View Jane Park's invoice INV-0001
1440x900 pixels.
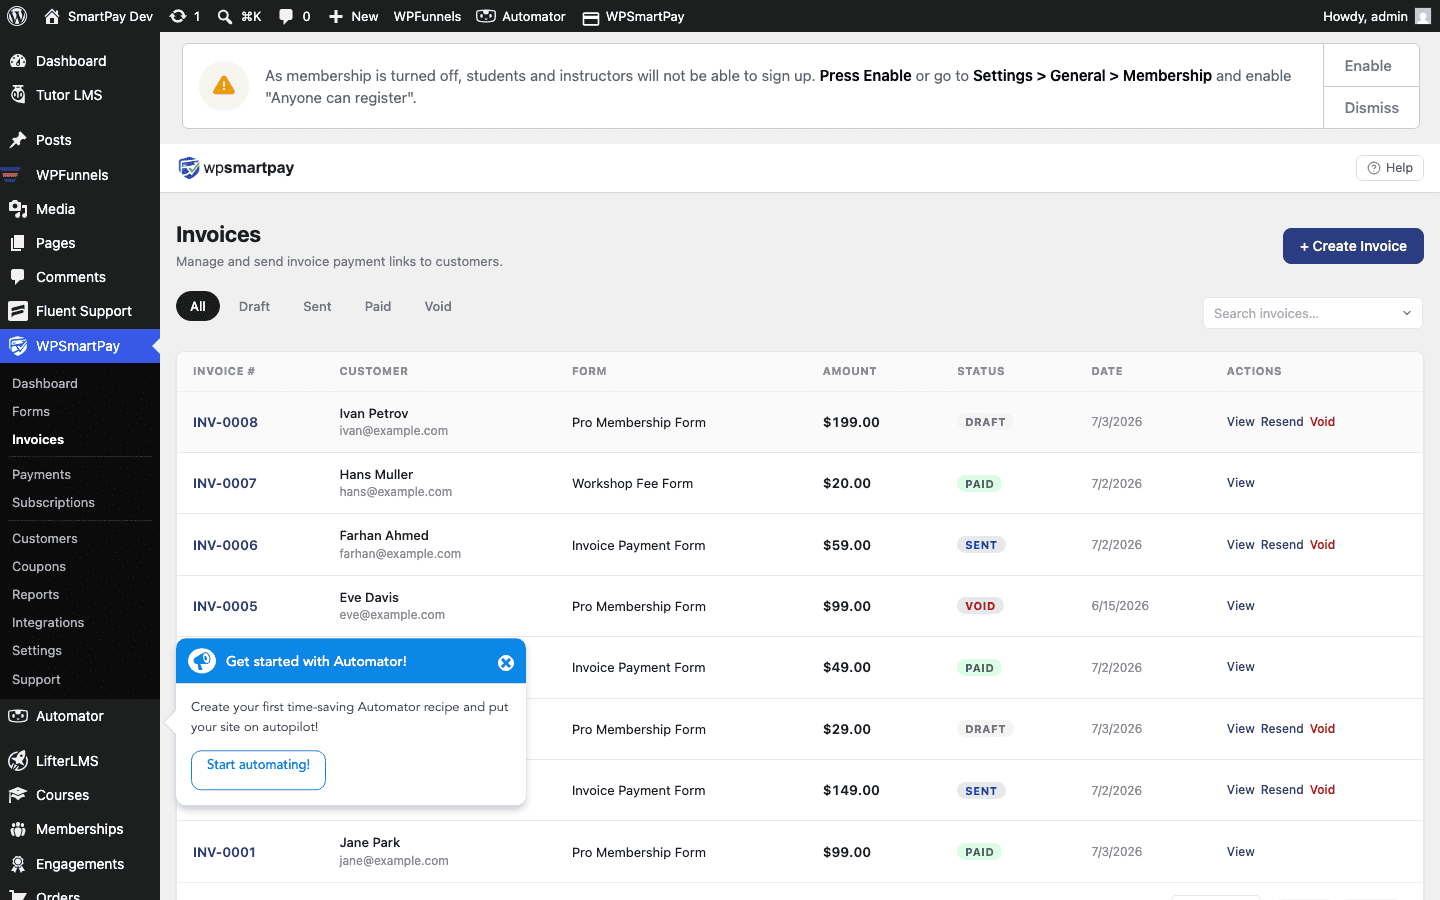[1240, 852]
